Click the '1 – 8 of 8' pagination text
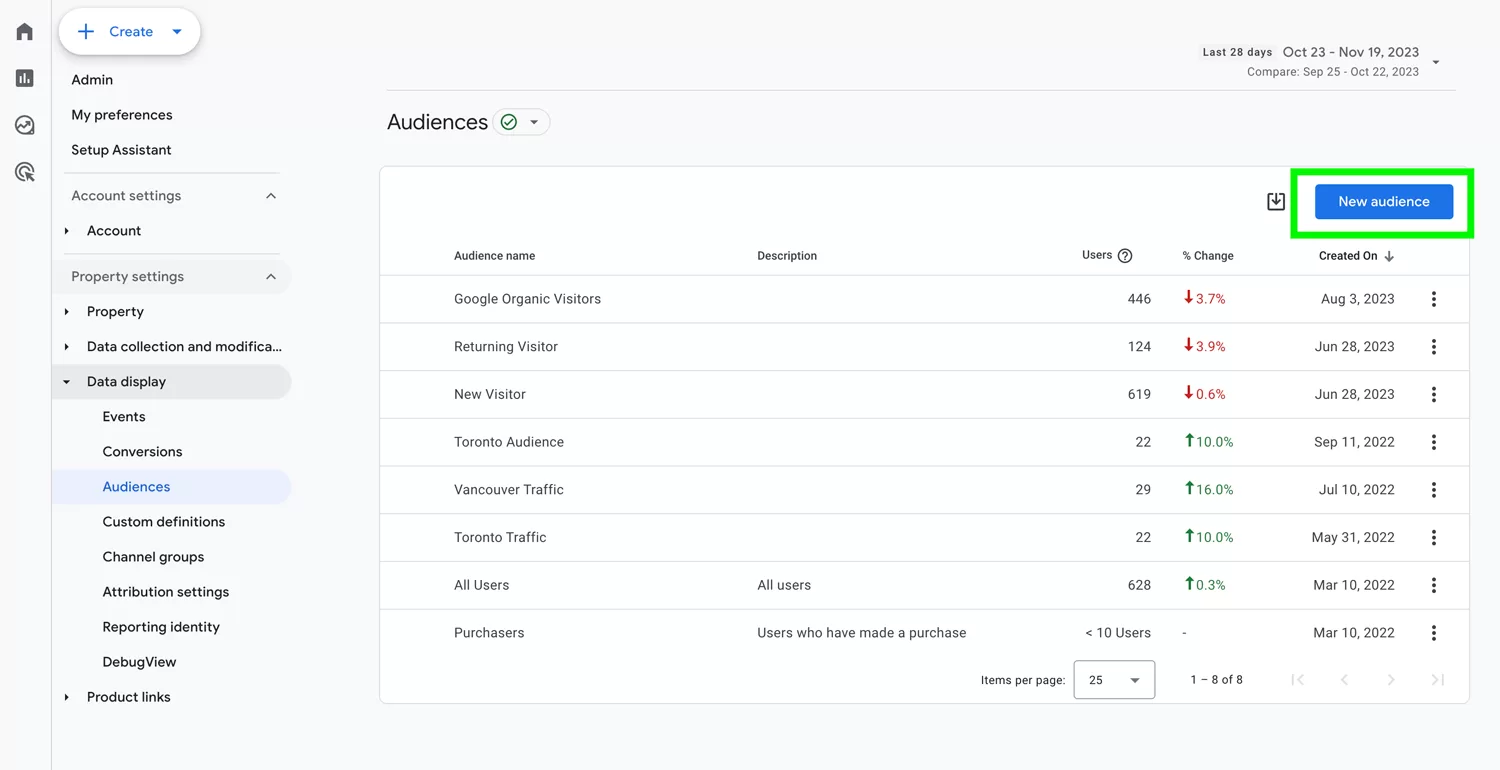This screenshot has width=1500, height=770. pyautogui.click(x=1216, y=680)
